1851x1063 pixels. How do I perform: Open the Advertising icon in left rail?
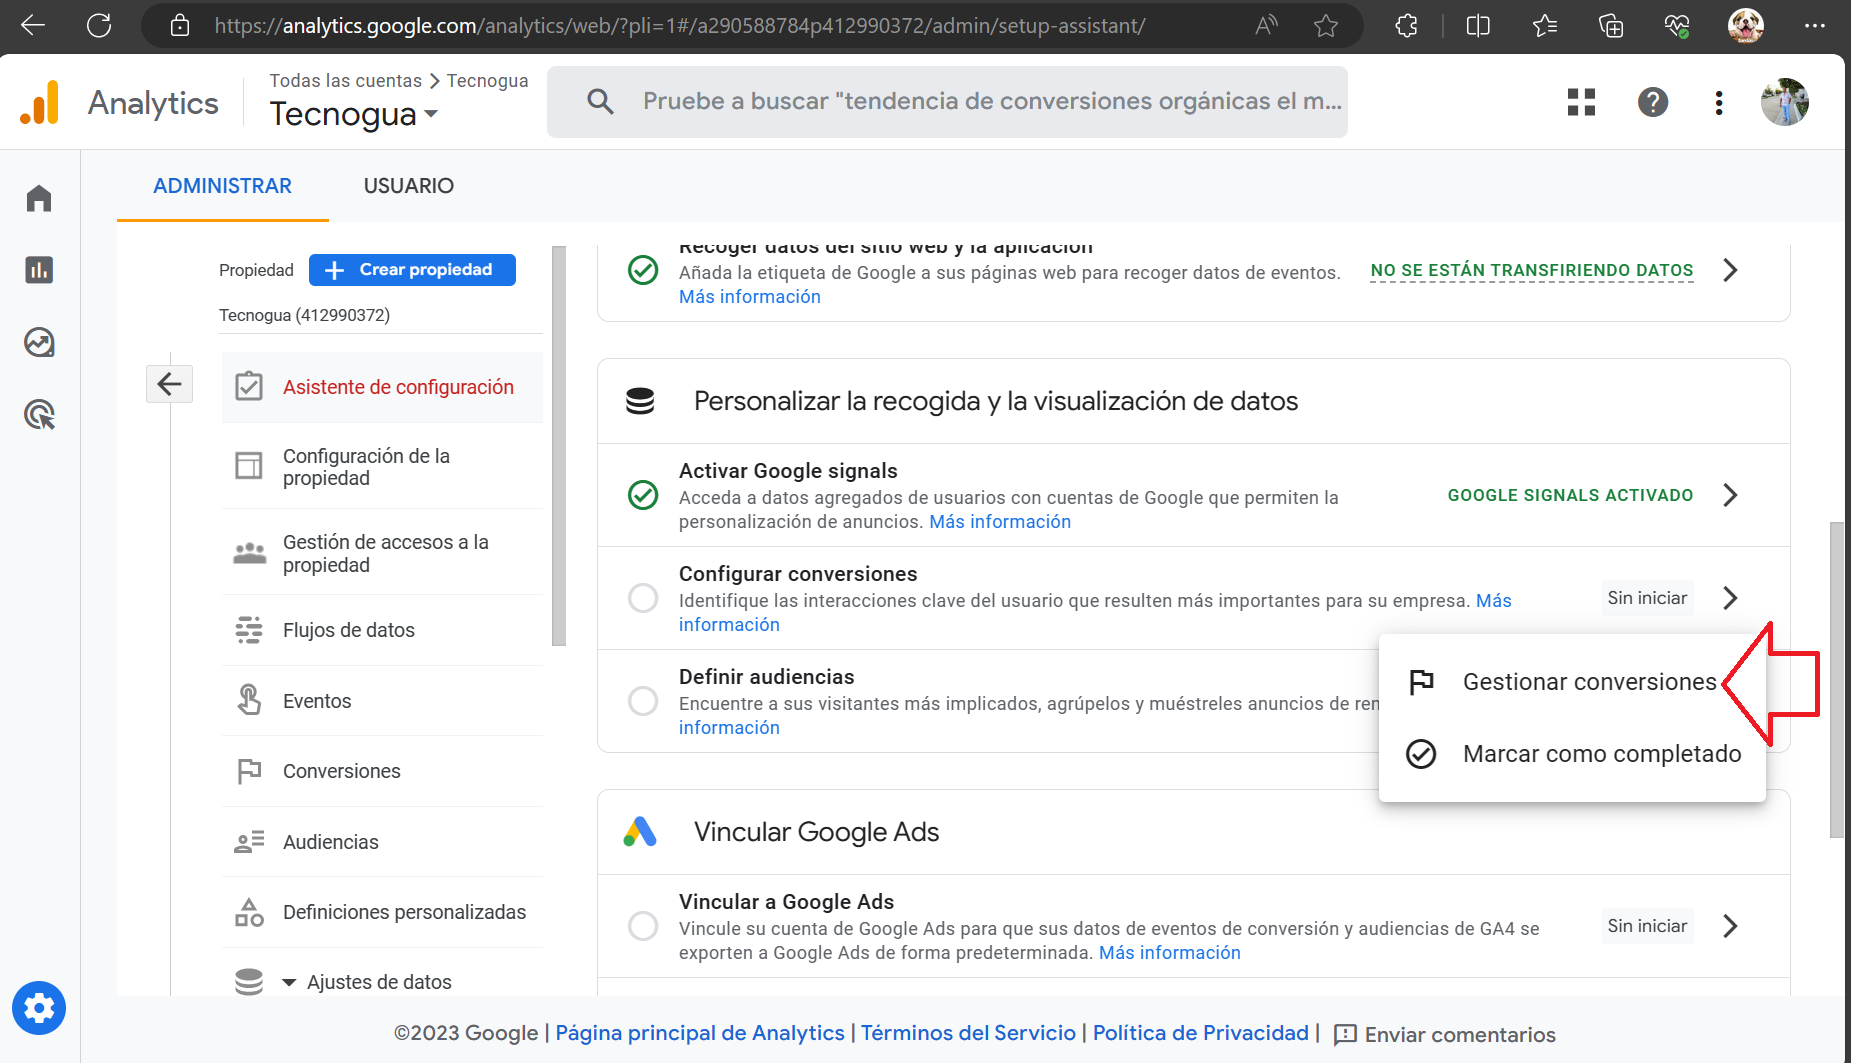coord(39,414)
